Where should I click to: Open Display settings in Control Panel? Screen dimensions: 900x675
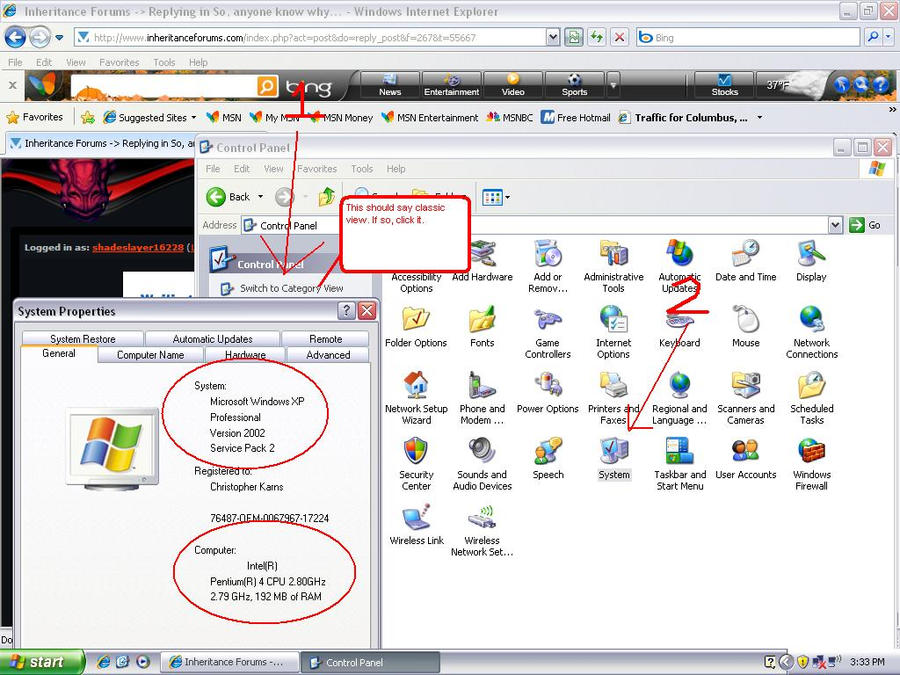(810, 260)
